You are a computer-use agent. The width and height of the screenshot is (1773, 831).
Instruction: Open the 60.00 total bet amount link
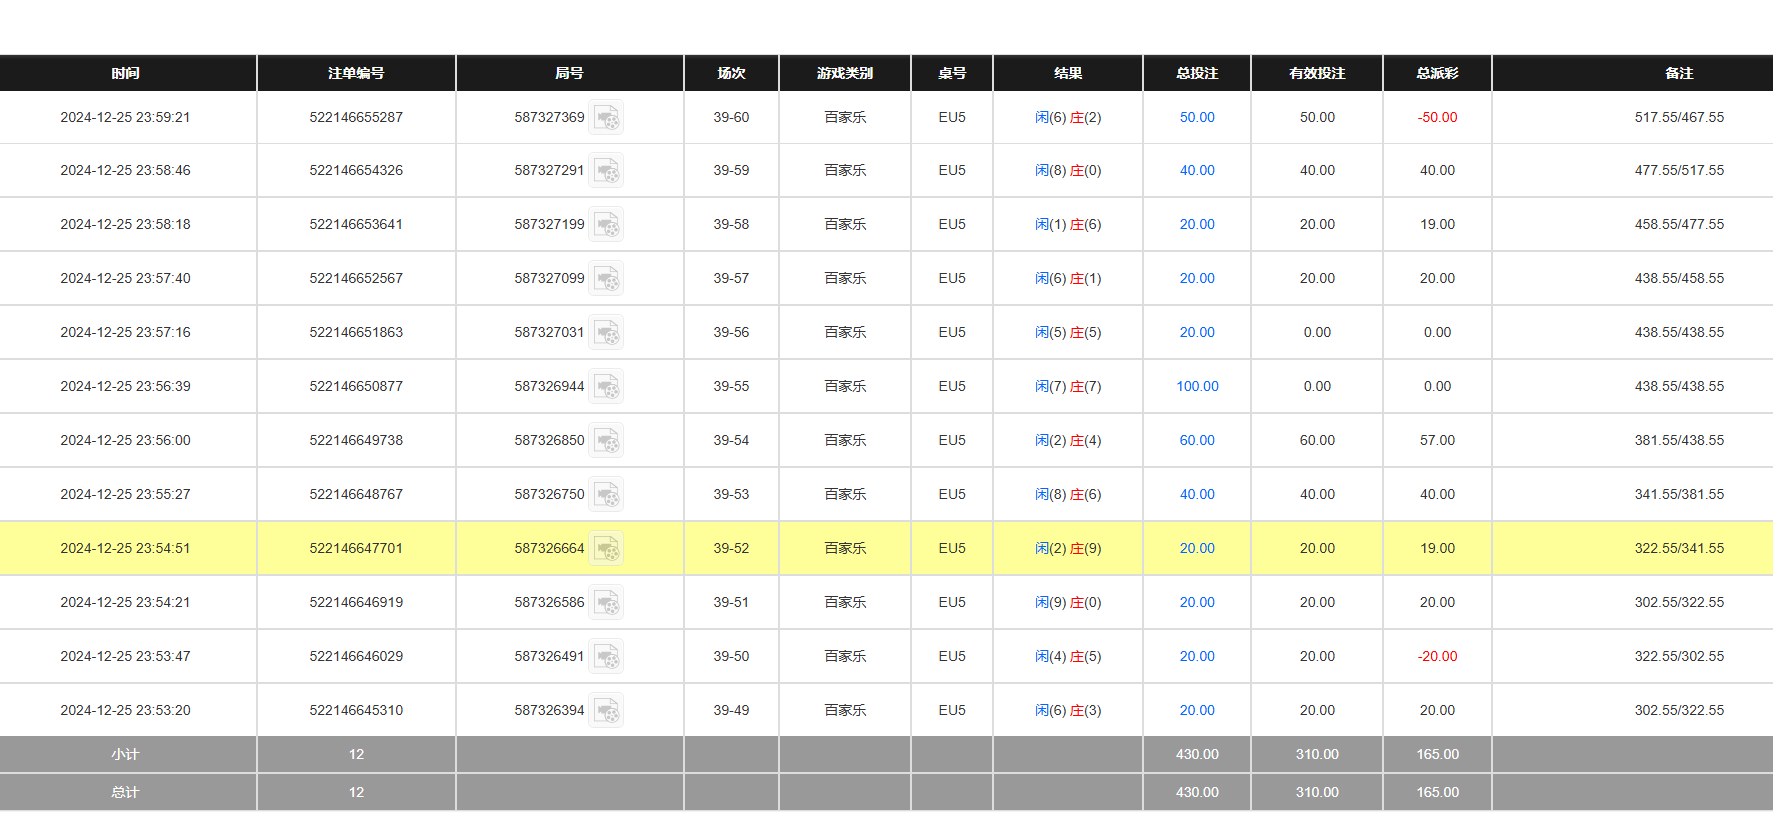(x=1197, y=441)
